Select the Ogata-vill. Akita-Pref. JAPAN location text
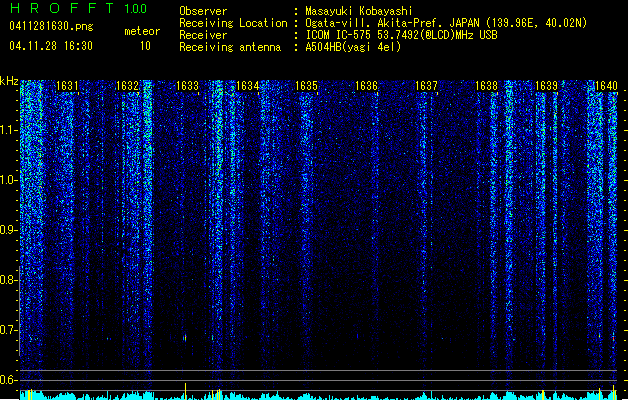This screenshot has width=629, height=400. 446,23
